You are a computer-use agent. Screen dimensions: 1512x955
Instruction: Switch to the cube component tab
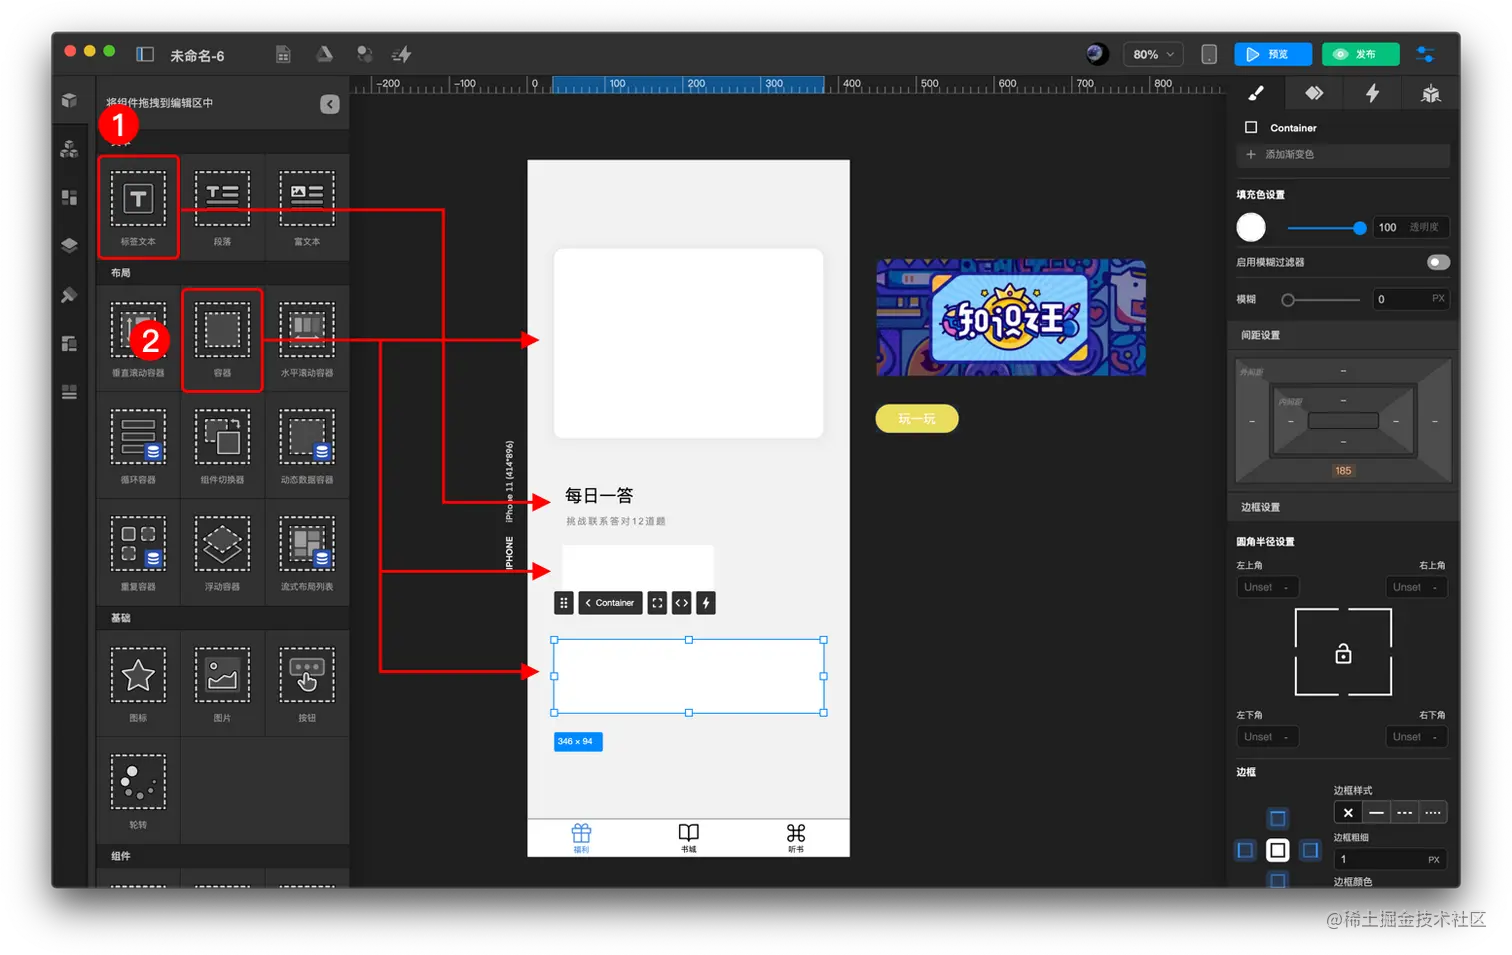[1431, 94]
